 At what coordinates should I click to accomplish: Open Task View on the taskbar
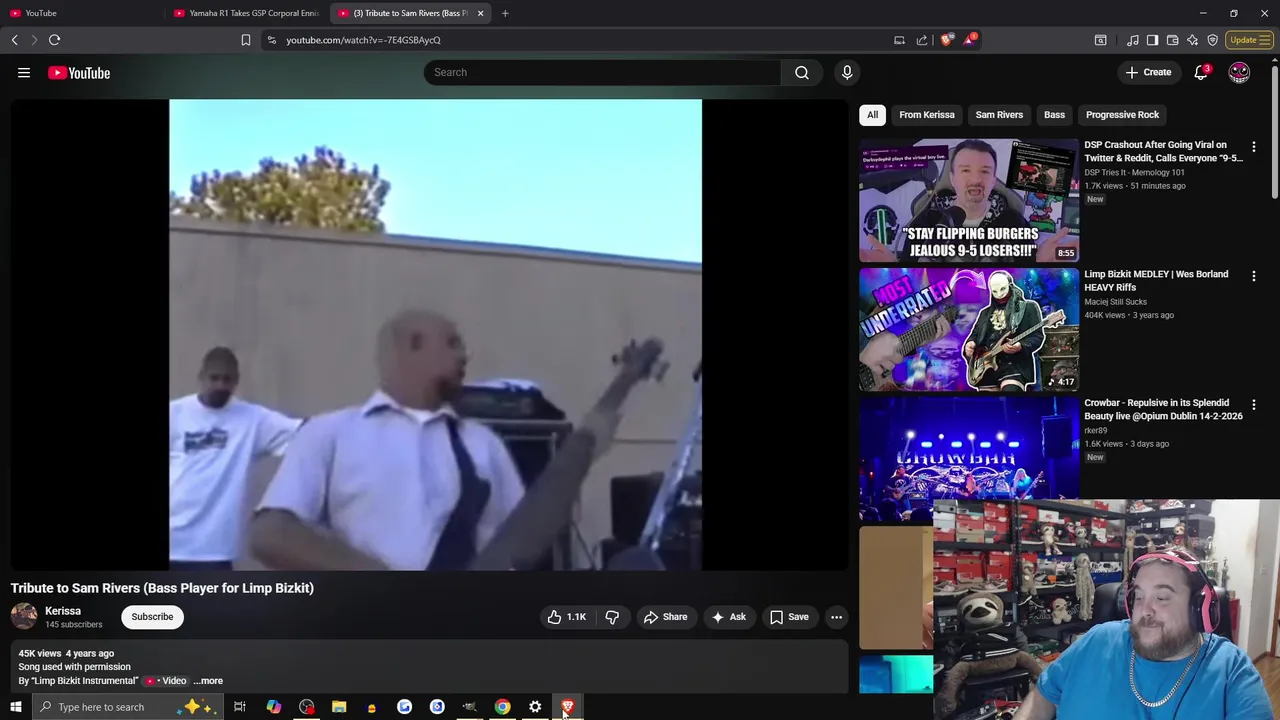[x=240, y=707]
